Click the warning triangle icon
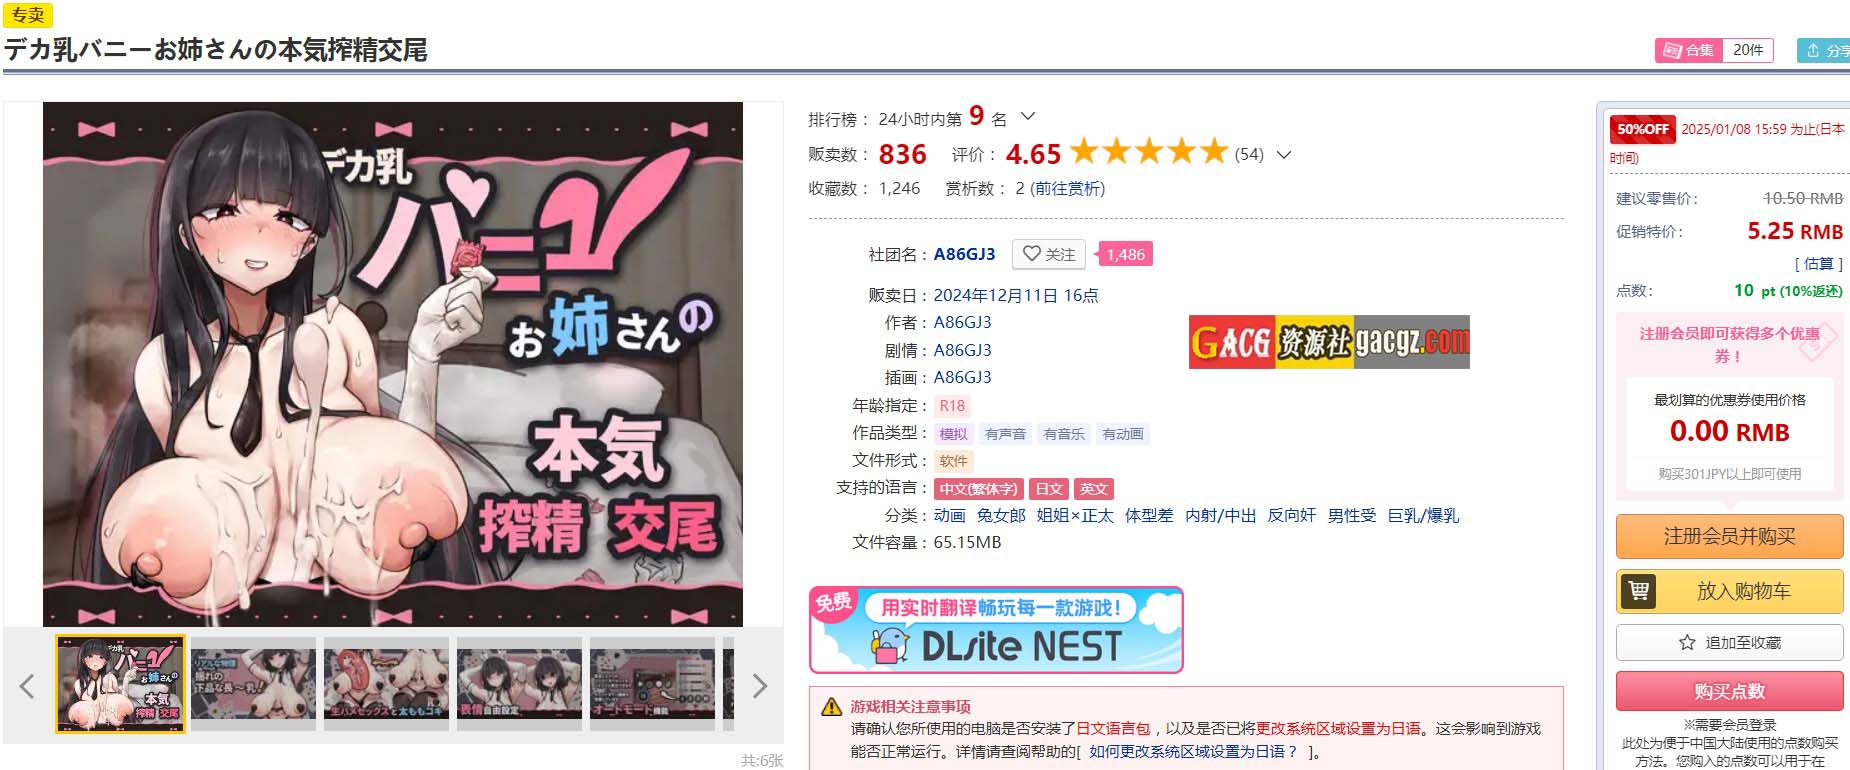This screenshot has height=770, width=1850. [x=831, y=707]
